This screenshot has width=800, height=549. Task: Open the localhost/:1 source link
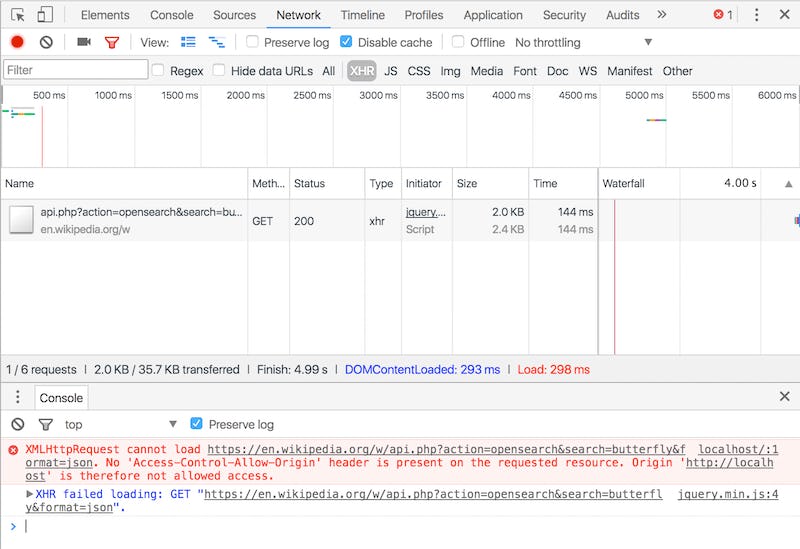tap(738, 450)
